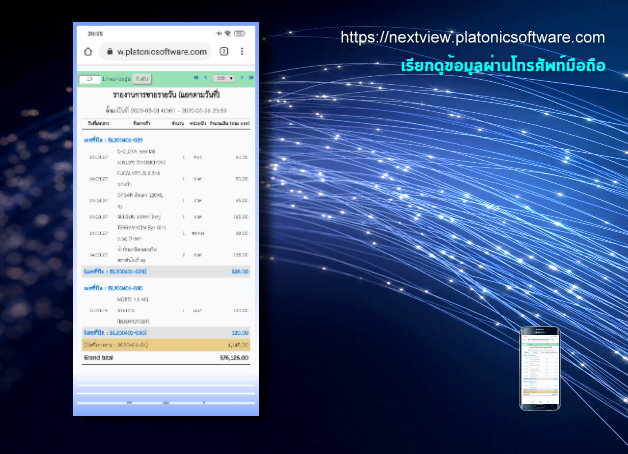Click the Wi-Fi status icon
This screenshot has height=454, width=628.
[227, 34]
